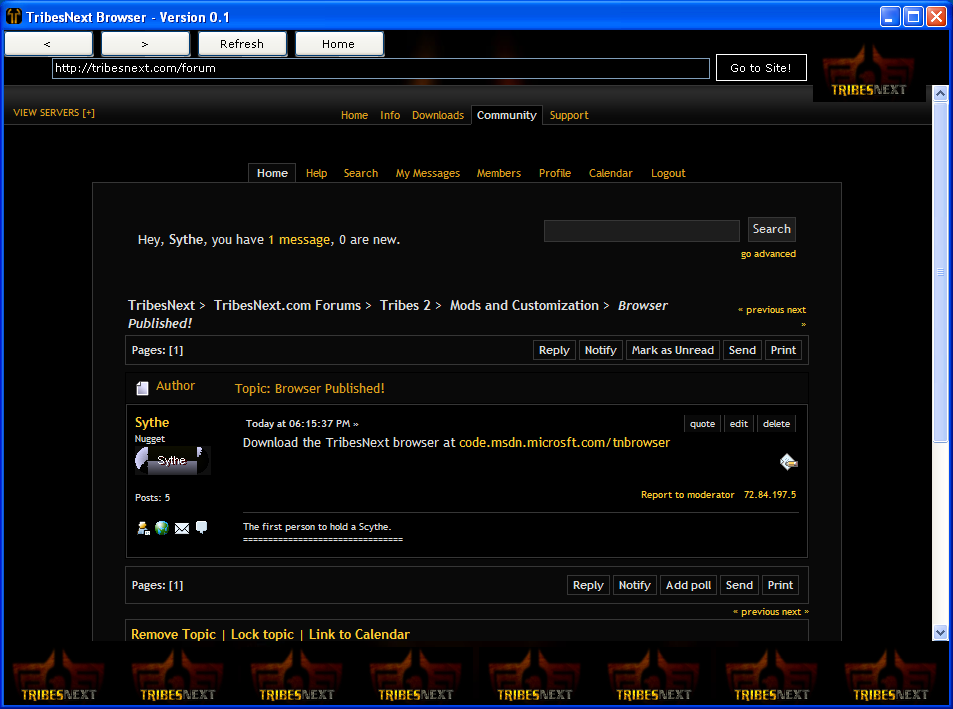Click the post timestamp Today at 06:15:37 PM

(x=298, y=423)
